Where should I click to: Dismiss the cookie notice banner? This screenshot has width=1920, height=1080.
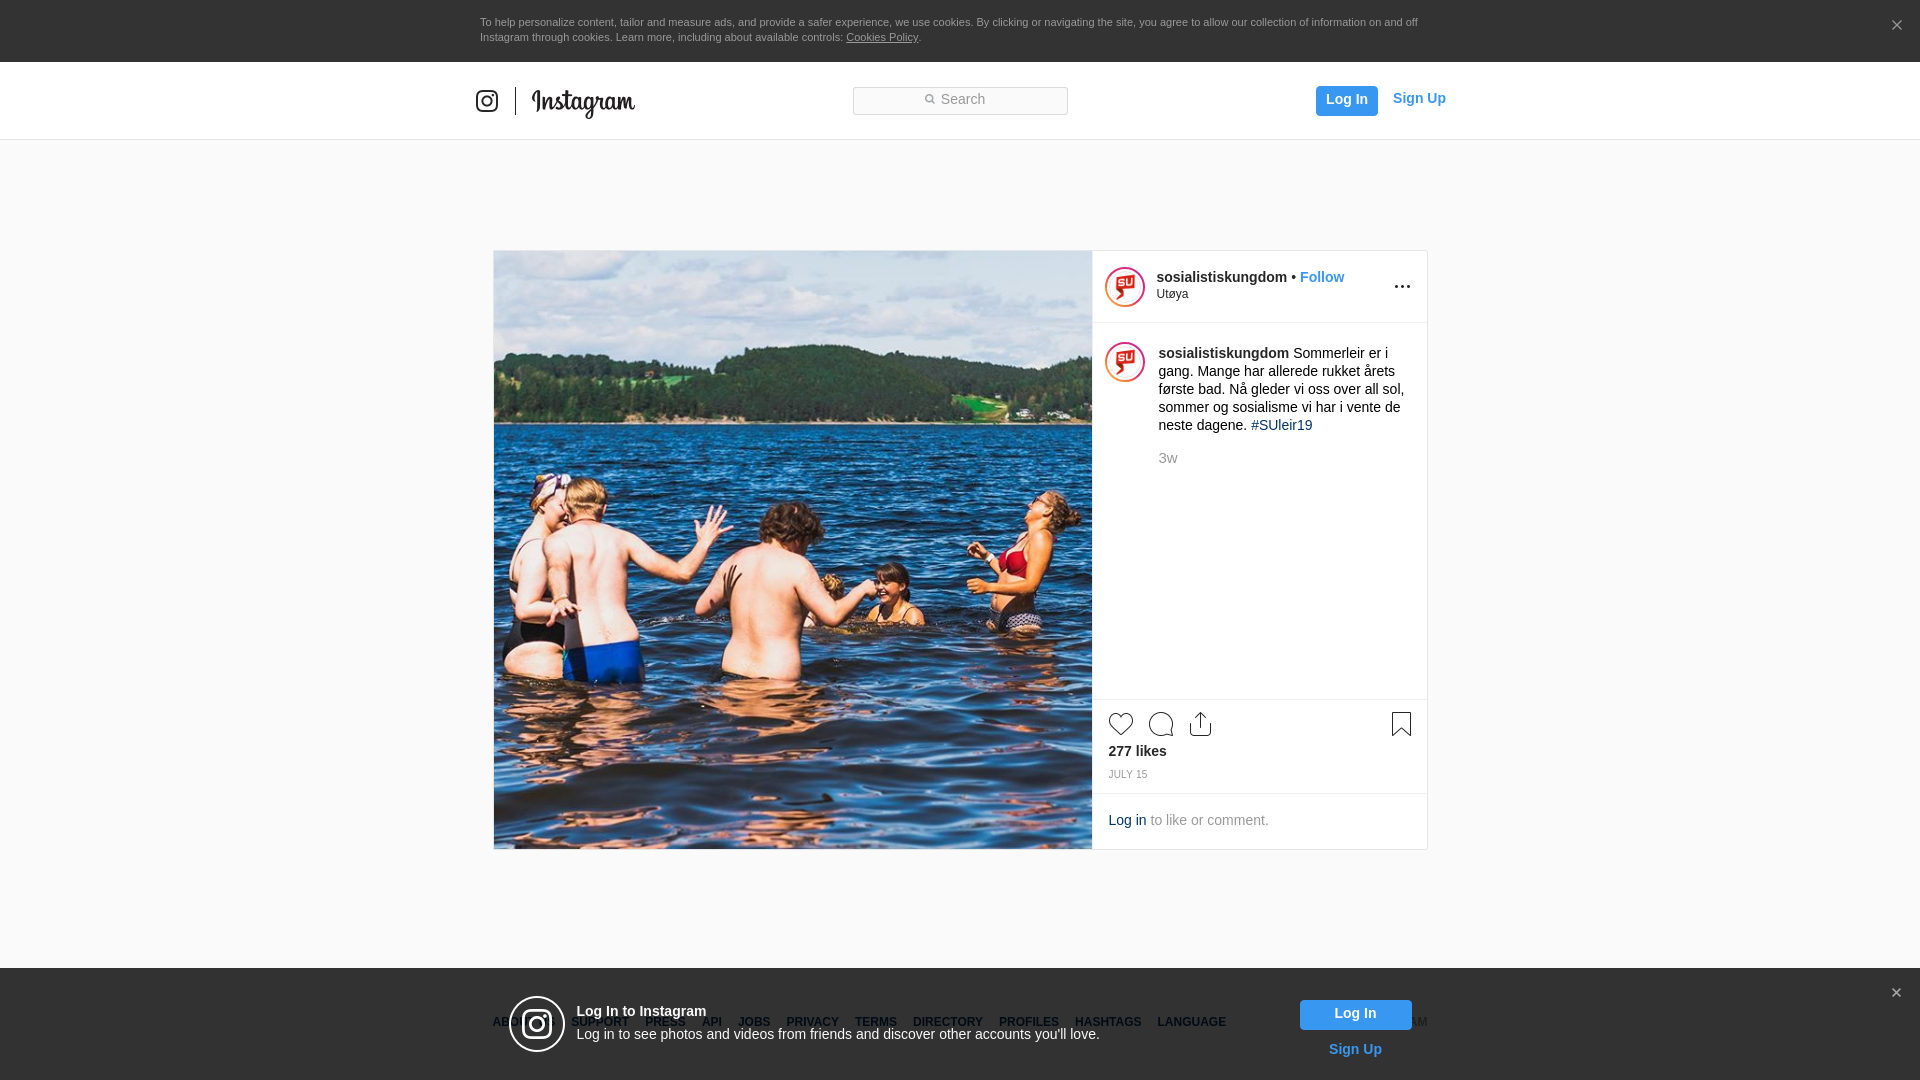click(x=1896, y=26)
